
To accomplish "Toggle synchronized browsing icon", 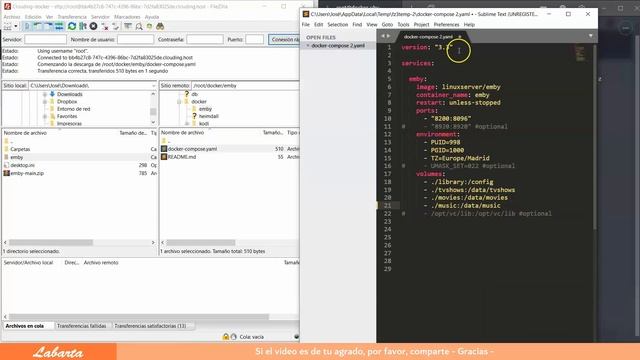I will (x=149, y=26).
